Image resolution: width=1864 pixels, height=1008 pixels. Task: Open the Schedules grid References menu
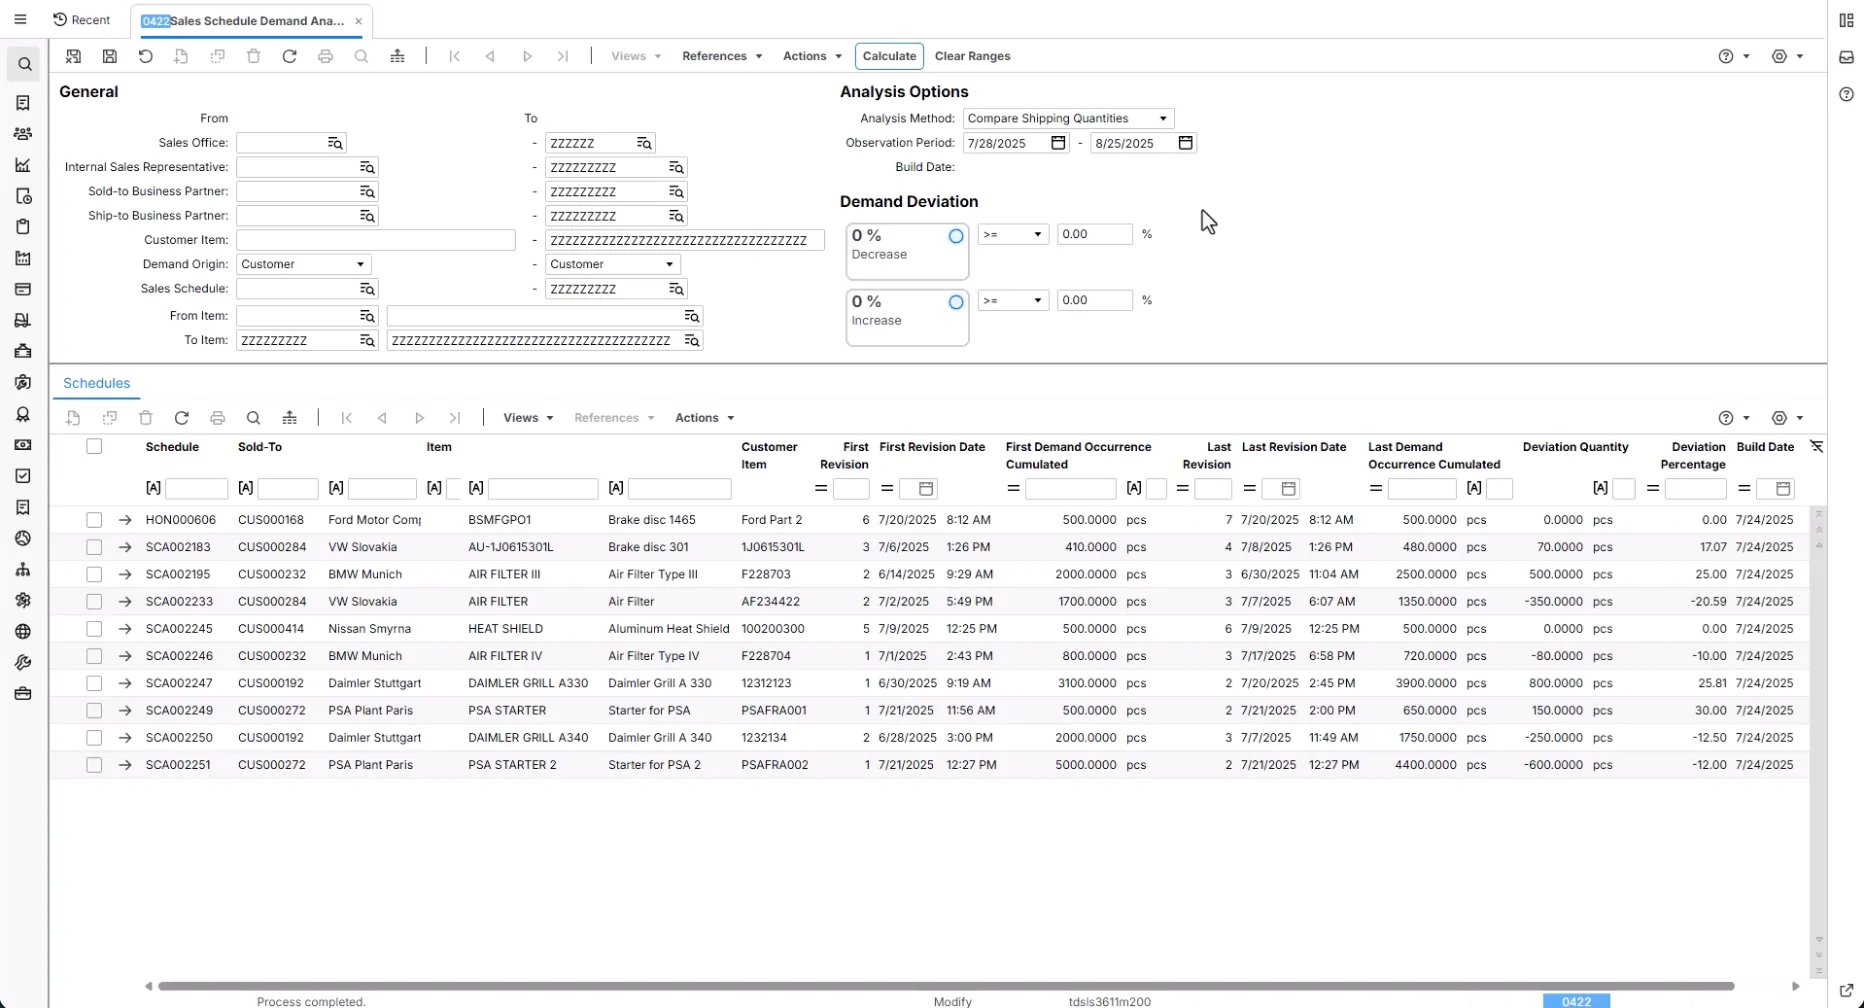click(614, 418)
